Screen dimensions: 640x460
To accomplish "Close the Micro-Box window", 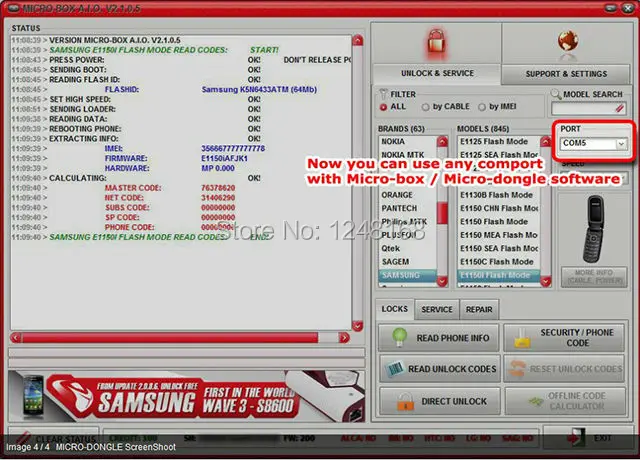I will 628,8.
